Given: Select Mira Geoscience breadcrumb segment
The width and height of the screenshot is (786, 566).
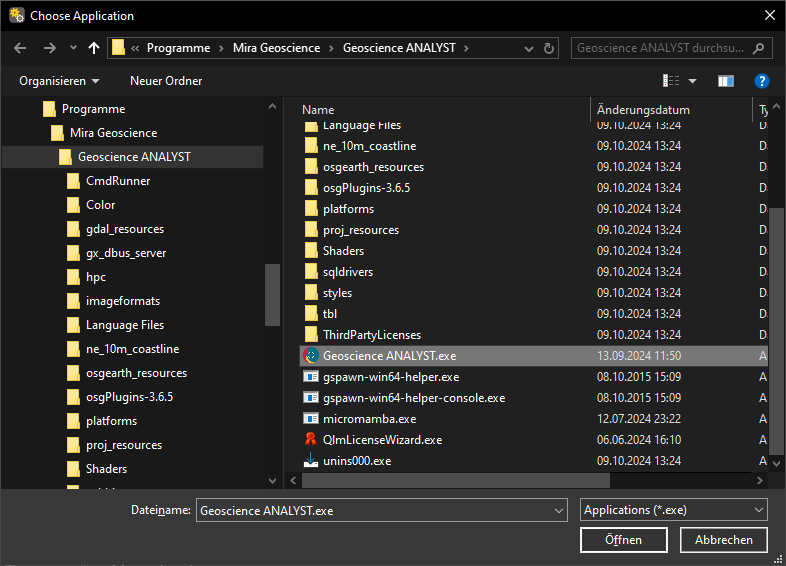Looking at the screenshot, I should pos(276,48).
